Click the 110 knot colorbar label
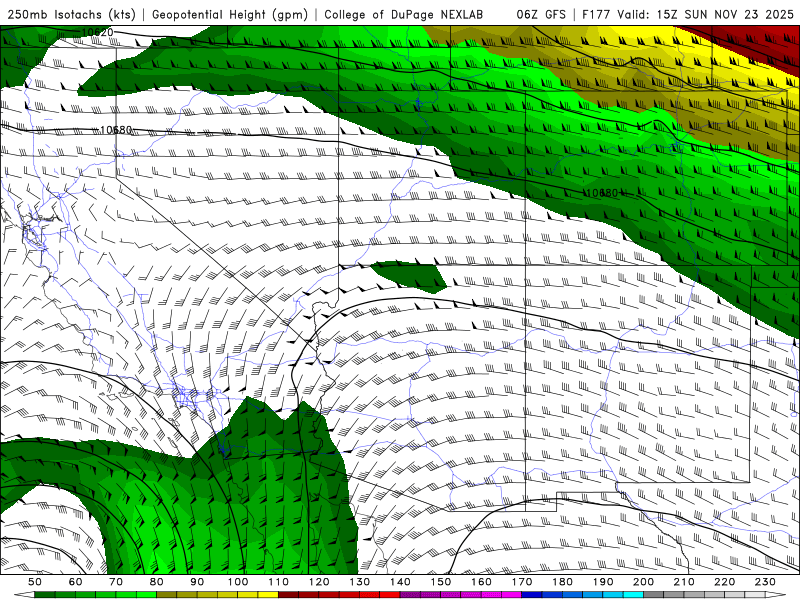The height and width of the screenshot is (600, 800). click(278, 582)
